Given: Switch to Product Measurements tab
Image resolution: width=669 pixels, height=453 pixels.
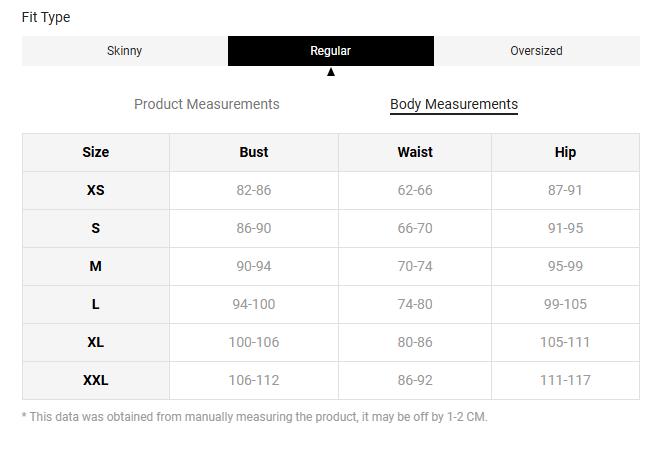Looking at the screenshot, I should click(x=207, y=104).
